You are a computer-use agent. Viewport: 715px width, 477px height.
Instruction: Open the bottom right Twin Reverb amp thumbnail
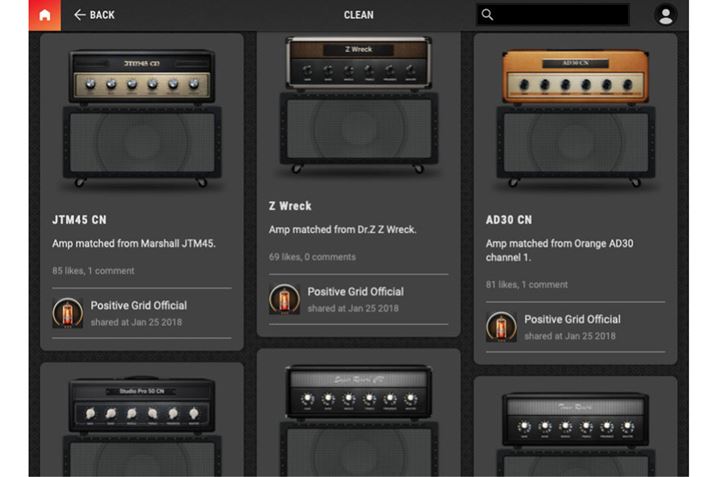click(x=575, y=433)
